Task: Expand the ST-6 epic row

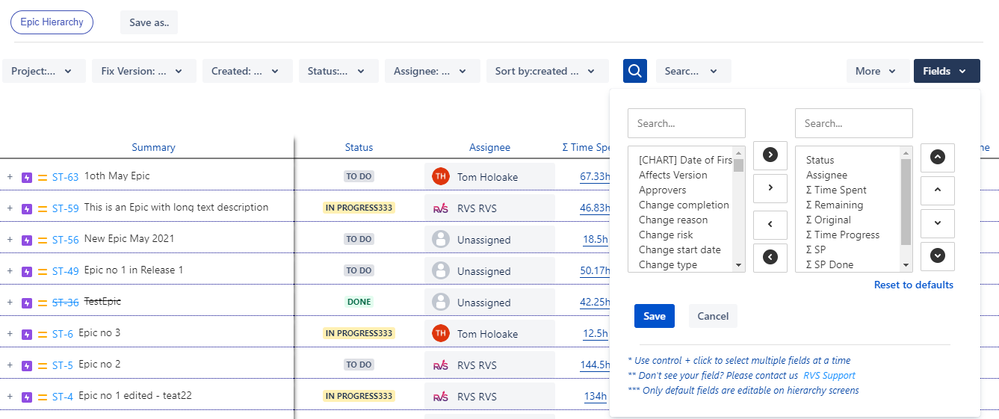Action: coord(10,334)
